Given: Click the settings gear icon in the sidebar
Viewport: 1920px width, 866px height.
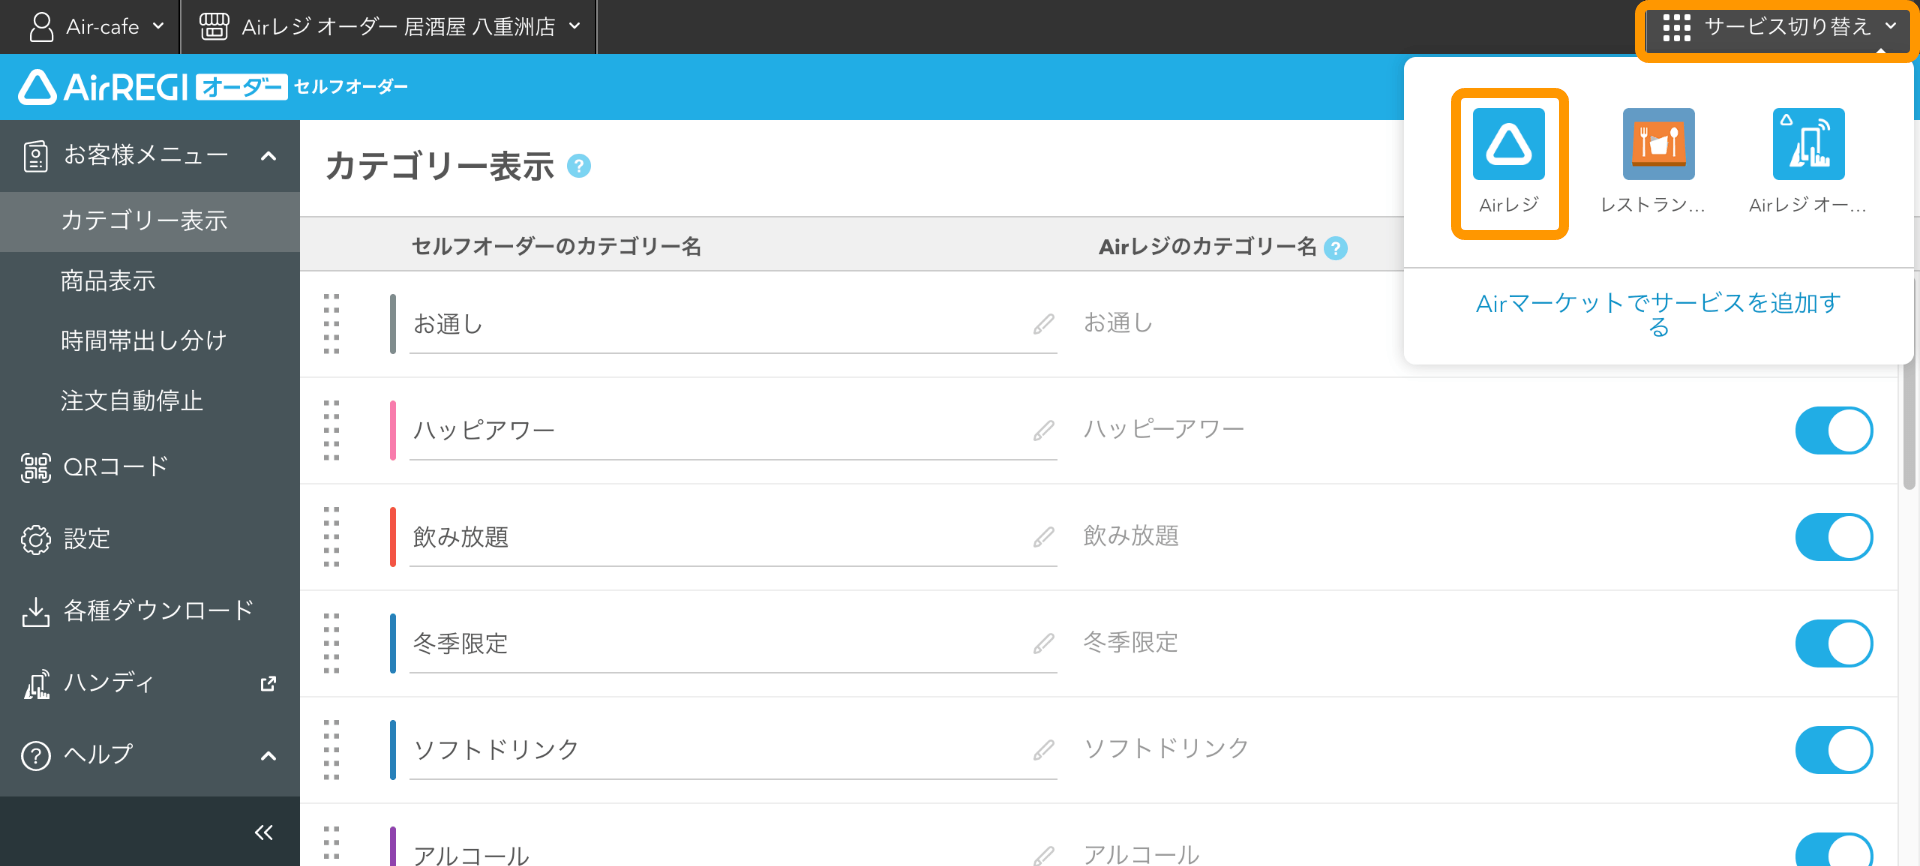Looking at the screenshot, I should (x=36, y=539).
